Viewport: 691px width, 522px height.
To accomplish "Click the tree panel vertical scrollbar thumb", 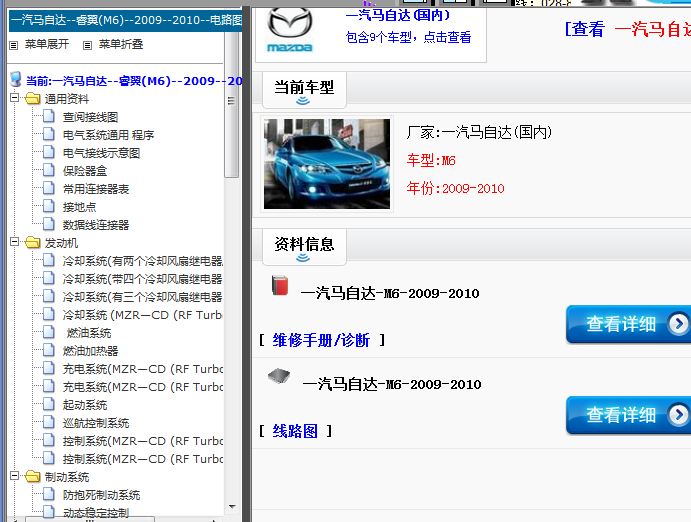I will pos(231,106).
